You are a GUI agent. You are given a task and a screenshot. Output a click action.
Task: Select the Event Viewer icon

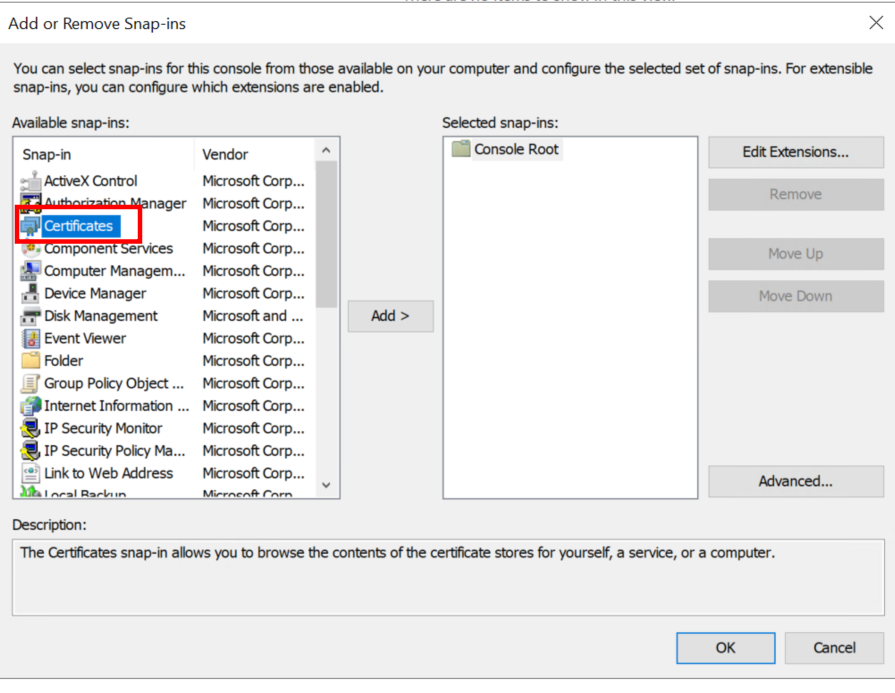click(x=30, y=339)
